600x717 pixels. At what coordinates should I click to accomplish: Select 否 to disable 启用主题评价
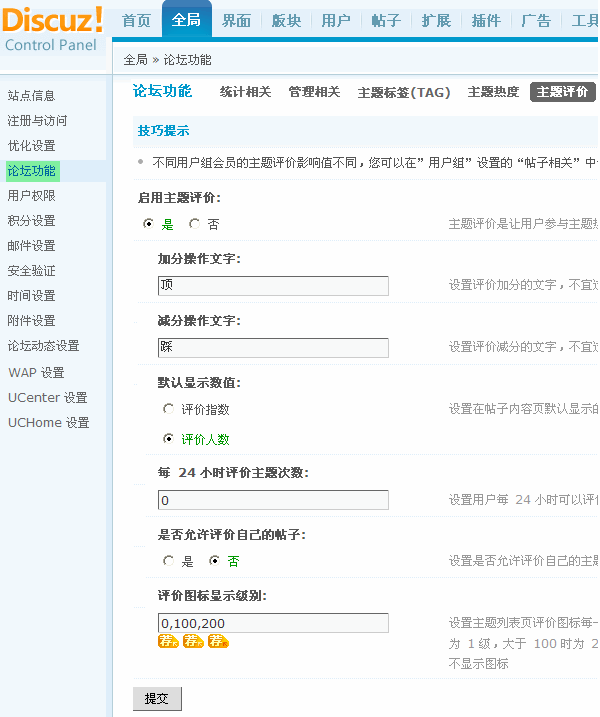pyautogui.click(x=195, y=225)
